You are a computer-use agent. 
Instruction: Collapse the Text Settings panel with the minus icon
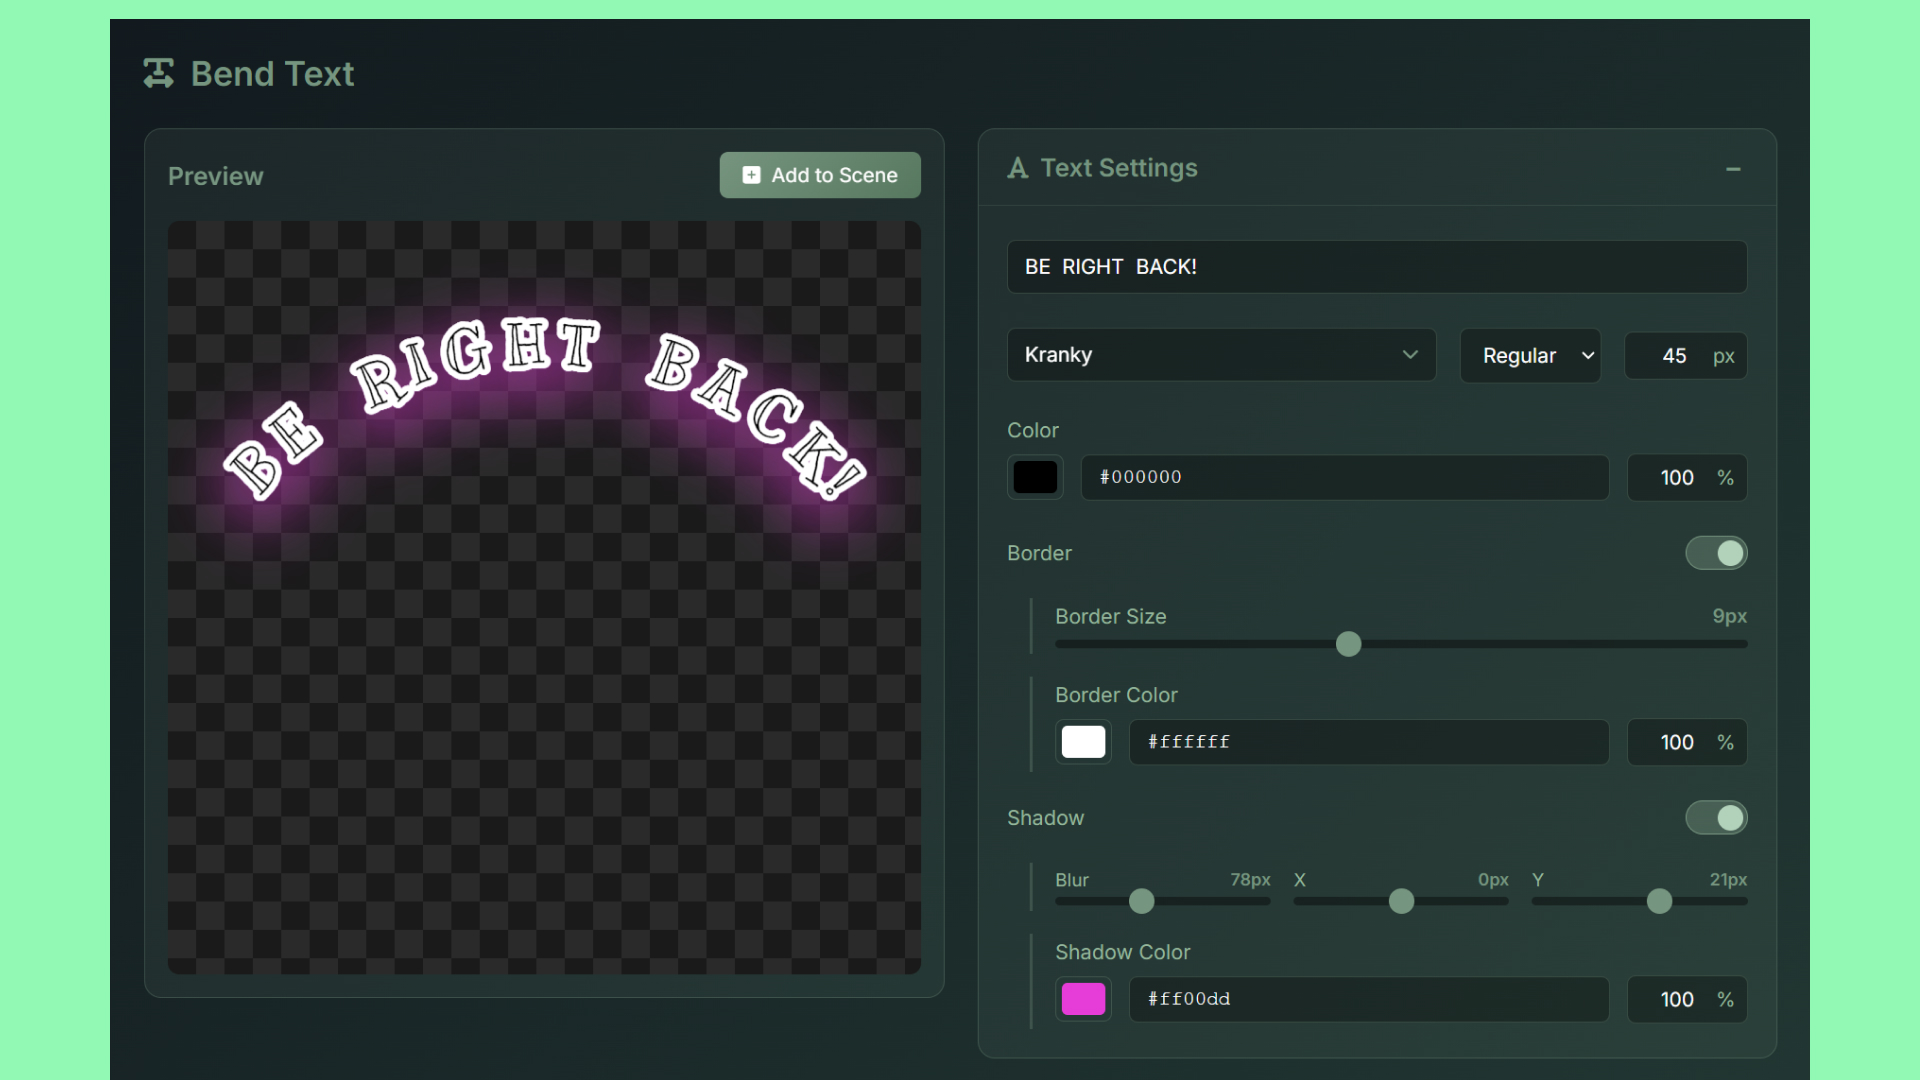pos(1733,169)
